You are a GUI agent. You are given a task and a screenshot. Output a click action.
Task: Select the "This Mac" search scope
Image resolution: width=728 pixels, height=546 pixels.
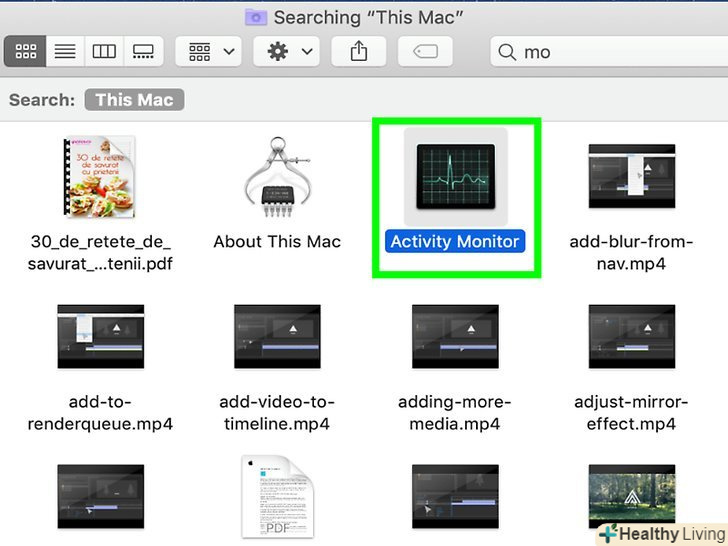[134, 100]
